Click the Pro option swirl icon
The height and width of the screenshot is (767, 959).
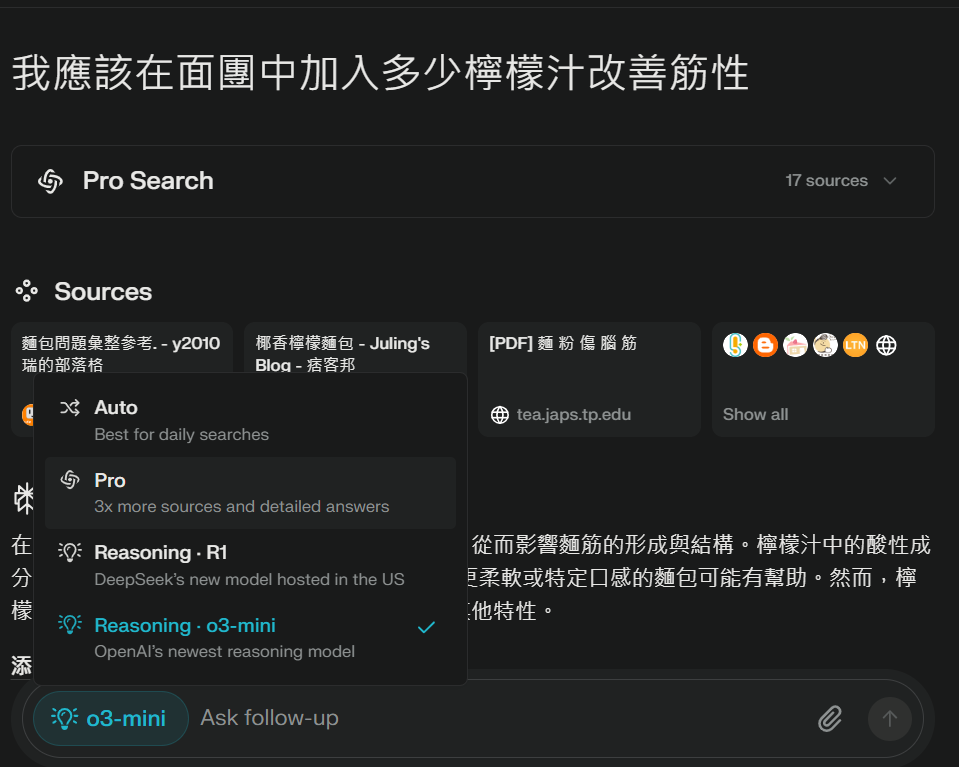coord(70,480)
